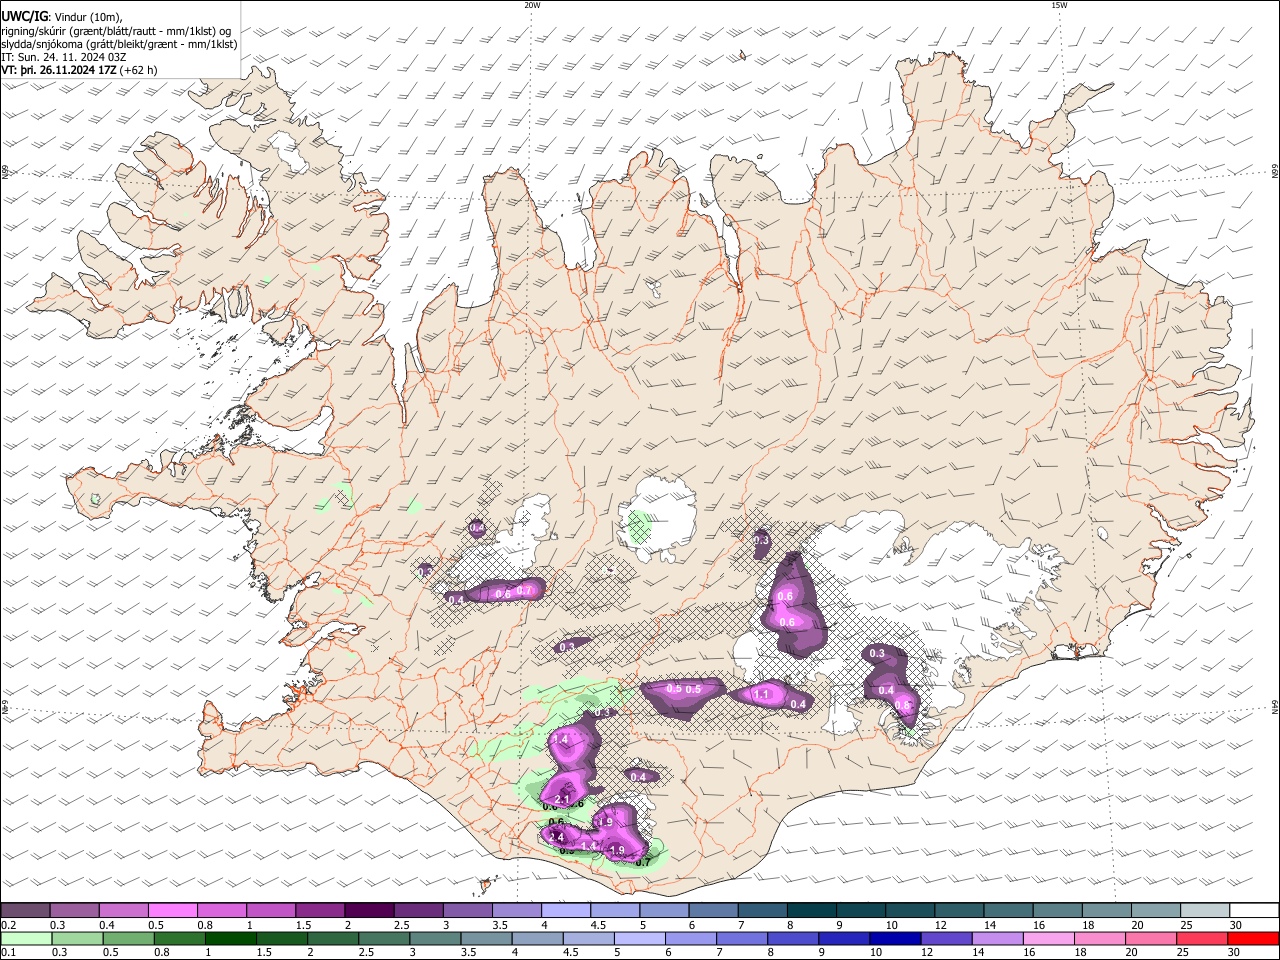Click the '(+62 h)' forecast offset text
1280x960 pixels.
(x=139, y=70)
